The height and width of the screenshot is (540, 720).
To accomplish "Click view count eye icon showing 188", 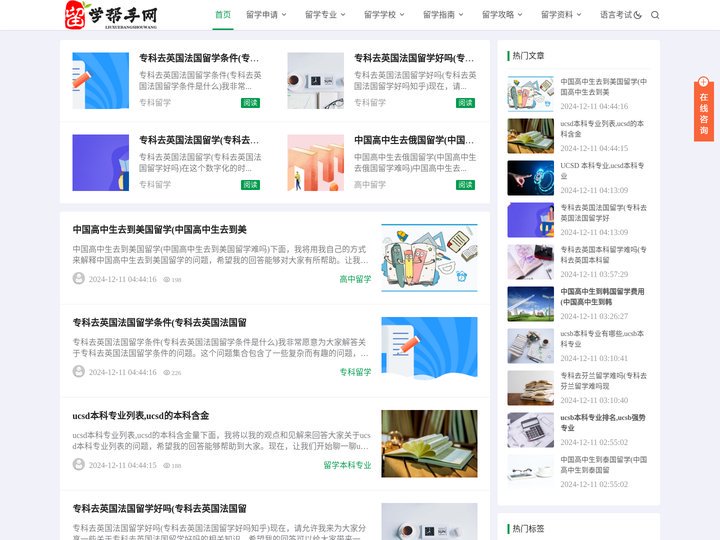I will click(x=167, y=465).
